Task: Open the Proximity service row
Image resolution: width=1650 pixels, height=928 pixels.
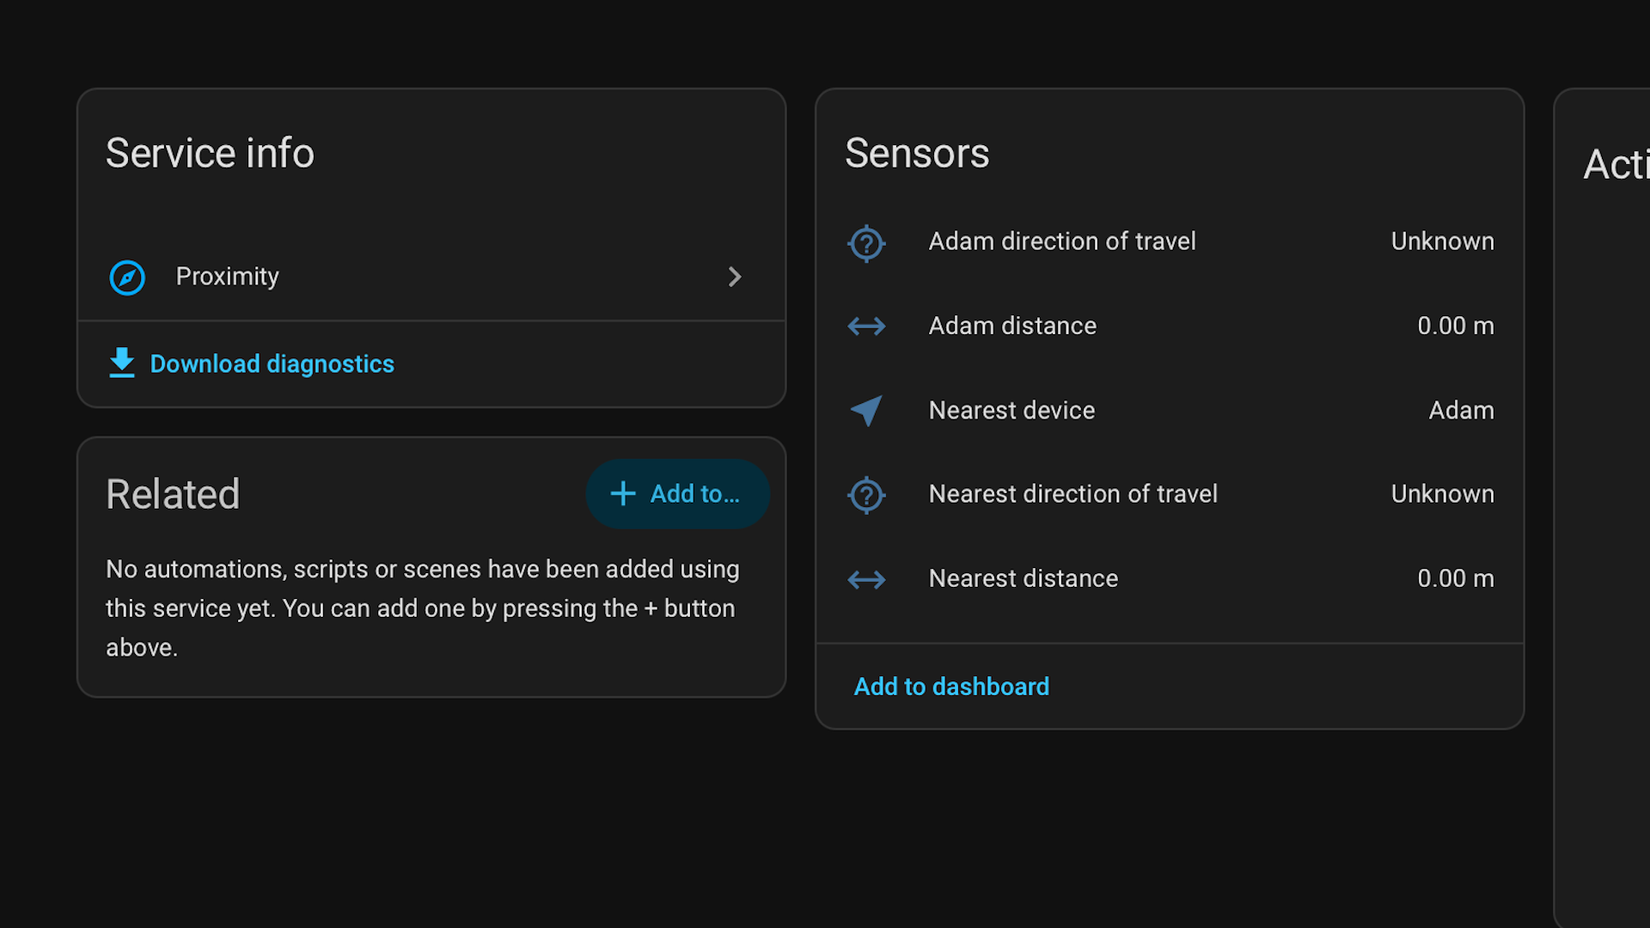Action: point(431,277)
